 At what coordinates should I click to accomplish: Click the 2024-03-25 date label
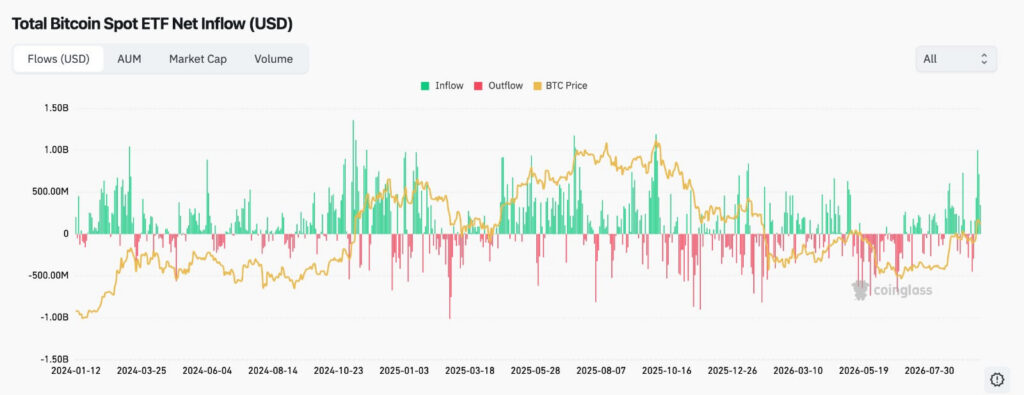click(141, 371)
